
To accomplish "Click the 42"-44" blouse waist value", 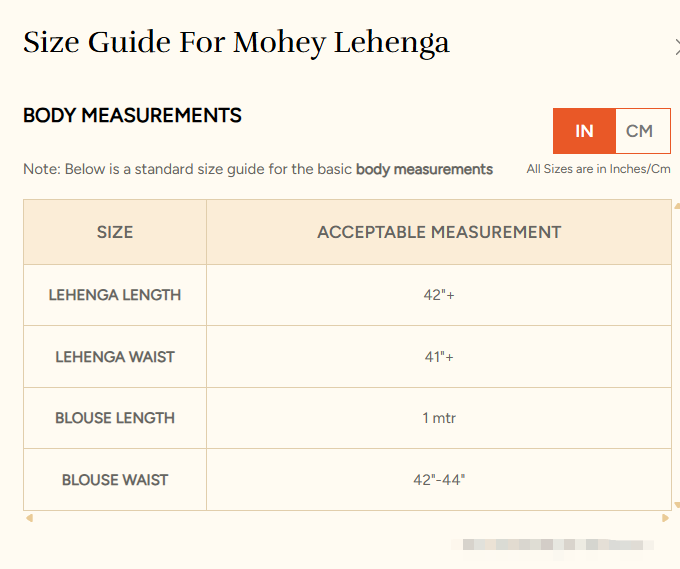I will coord(439,480).
